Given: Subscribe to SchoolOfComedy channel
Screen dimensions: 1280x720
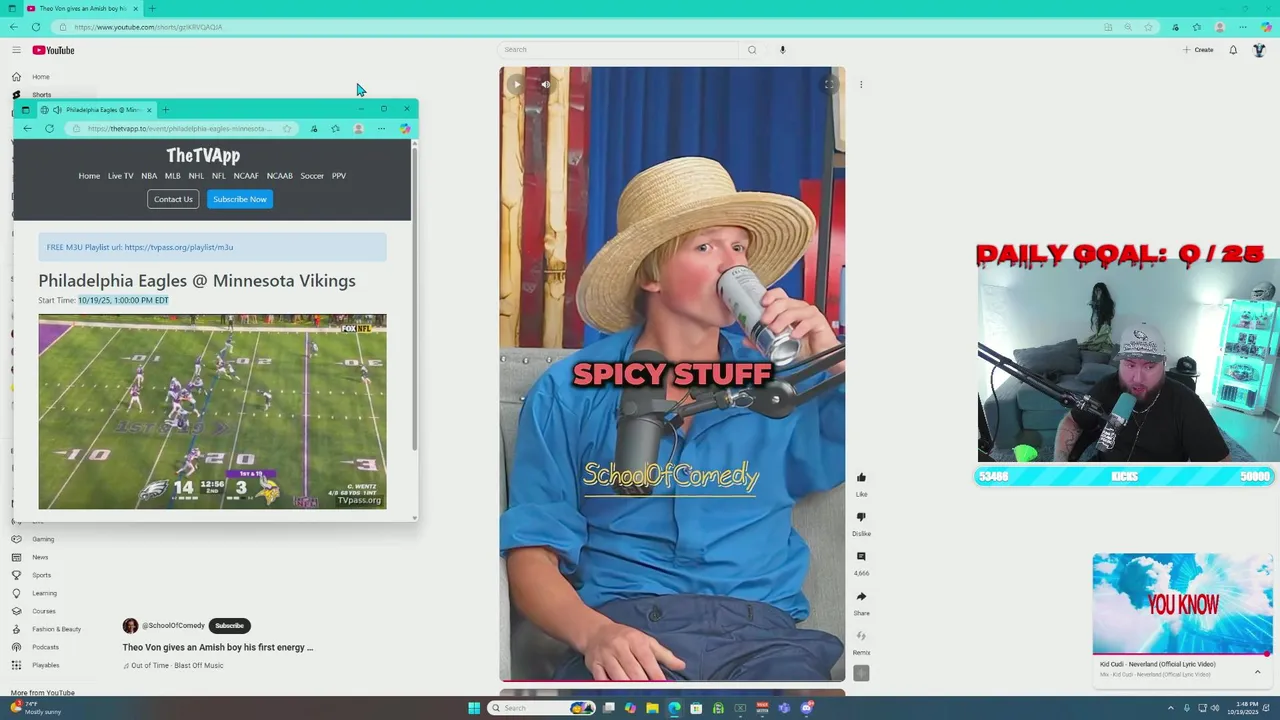Looking at the screenshot, I should point(229,626).
